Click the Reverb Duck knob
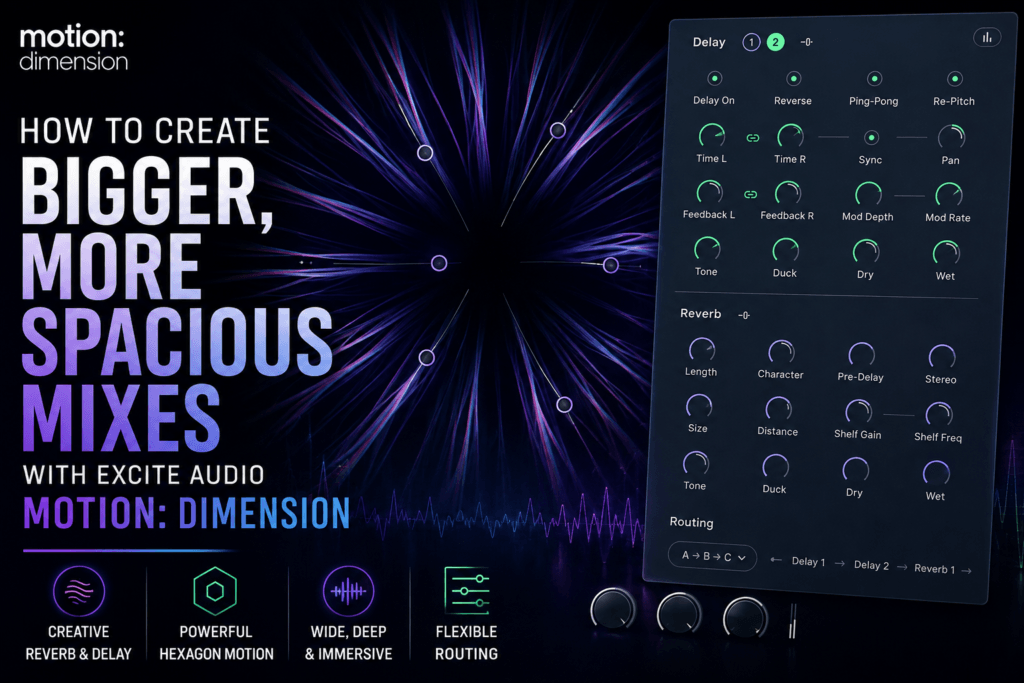The height and width of the screenshot is (683, 1024). tap(775, 467)
